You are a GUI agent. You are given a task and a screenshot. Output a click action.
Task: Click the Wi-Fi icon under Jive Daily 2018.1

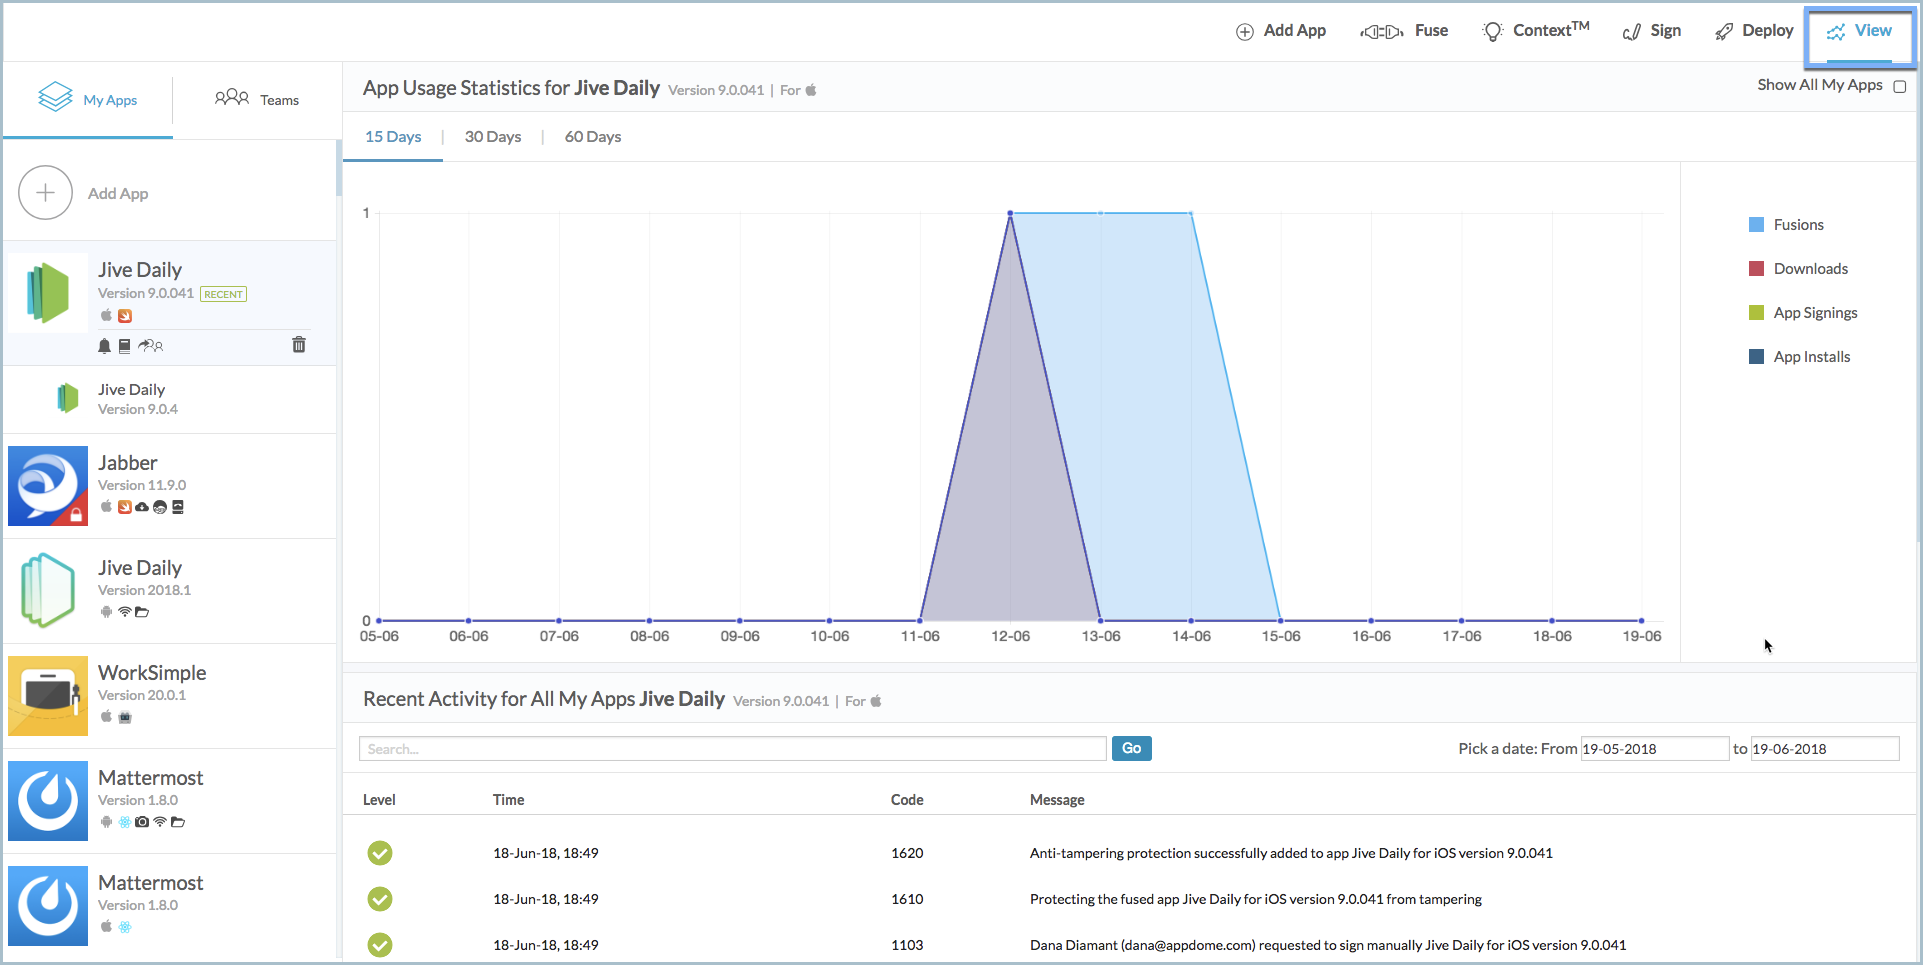click(125, 611)
